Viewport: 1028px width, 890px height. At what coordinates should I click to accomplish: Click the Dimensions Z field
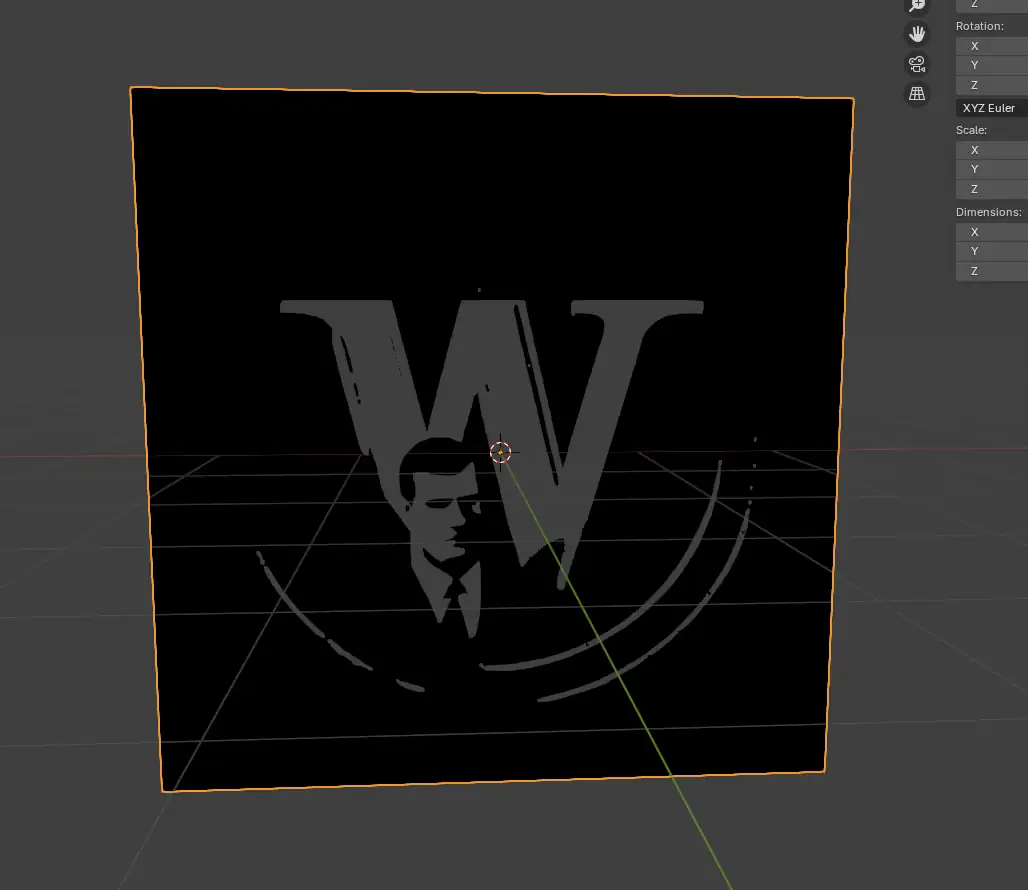(x=991, y=271)
